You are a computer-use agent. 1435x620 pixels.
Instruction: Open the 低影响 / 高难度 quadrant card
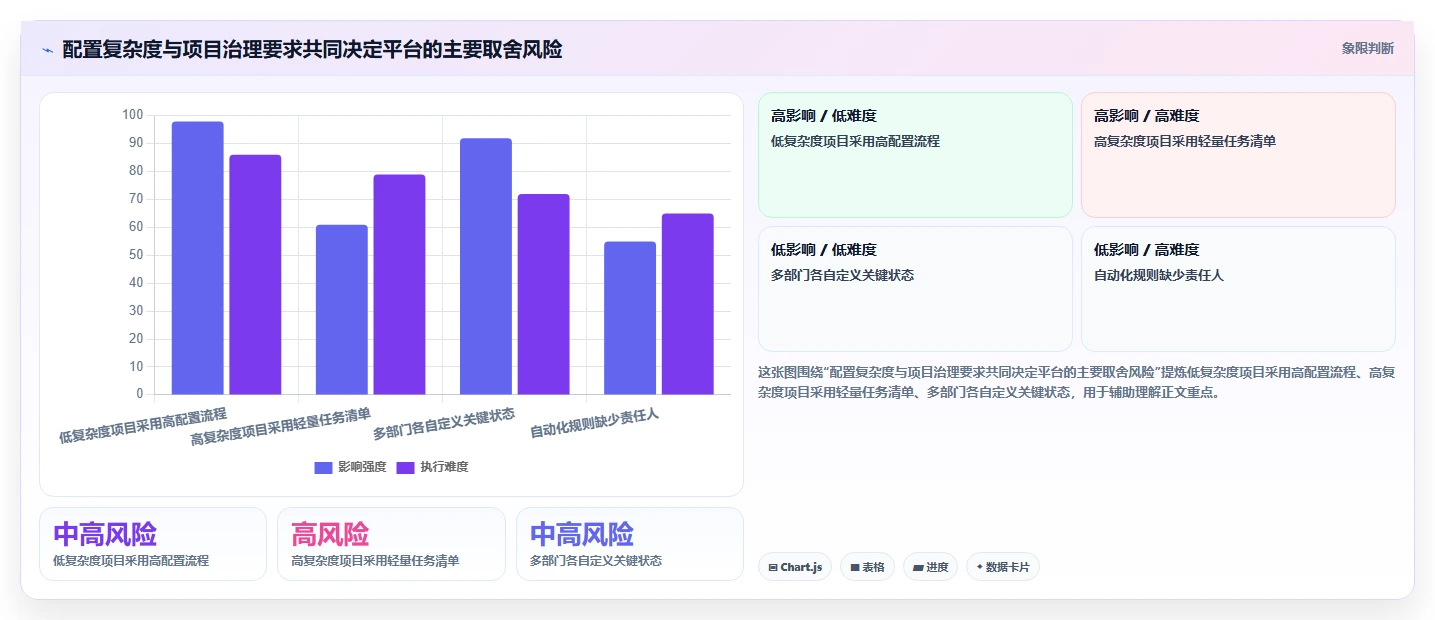[1238, 289]
